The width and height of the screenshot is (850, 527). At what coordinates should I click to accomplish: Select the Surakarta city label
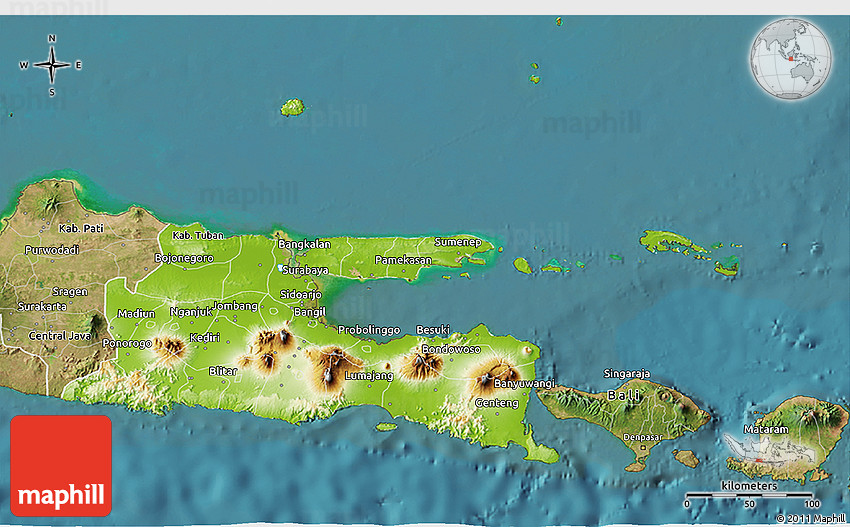point(45,306)
